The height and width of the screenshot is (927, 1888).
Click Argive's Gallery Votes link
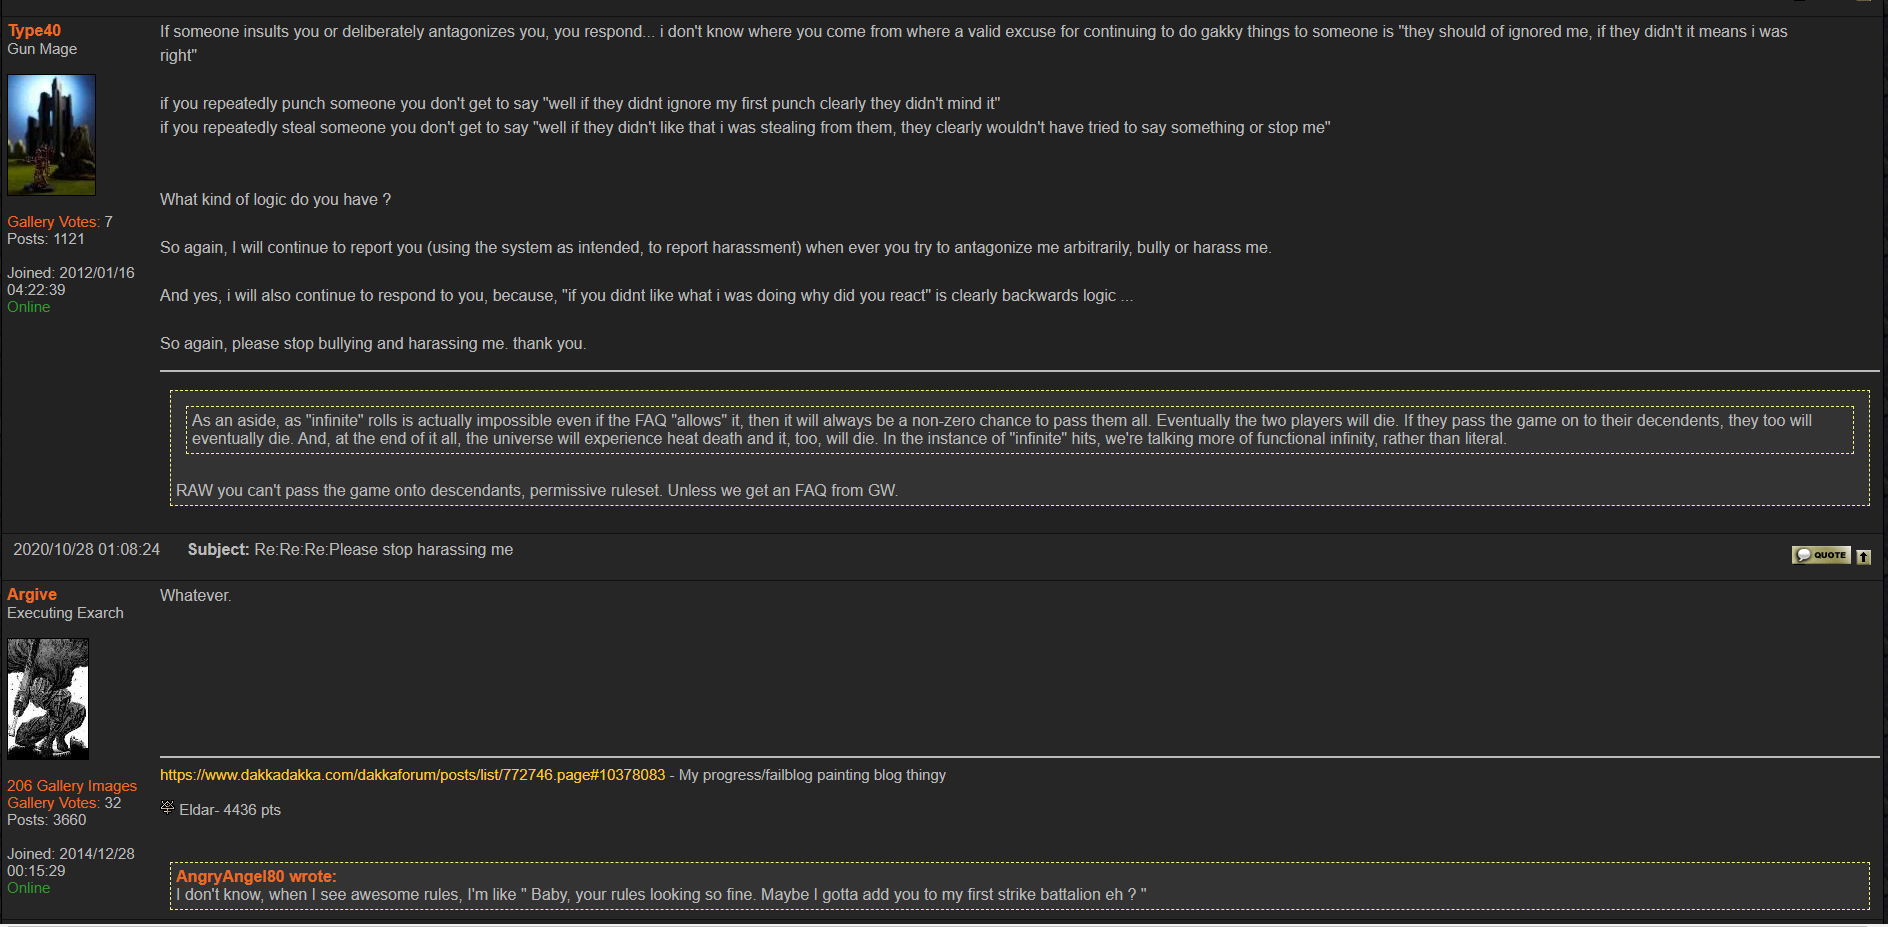pos(52,803)
